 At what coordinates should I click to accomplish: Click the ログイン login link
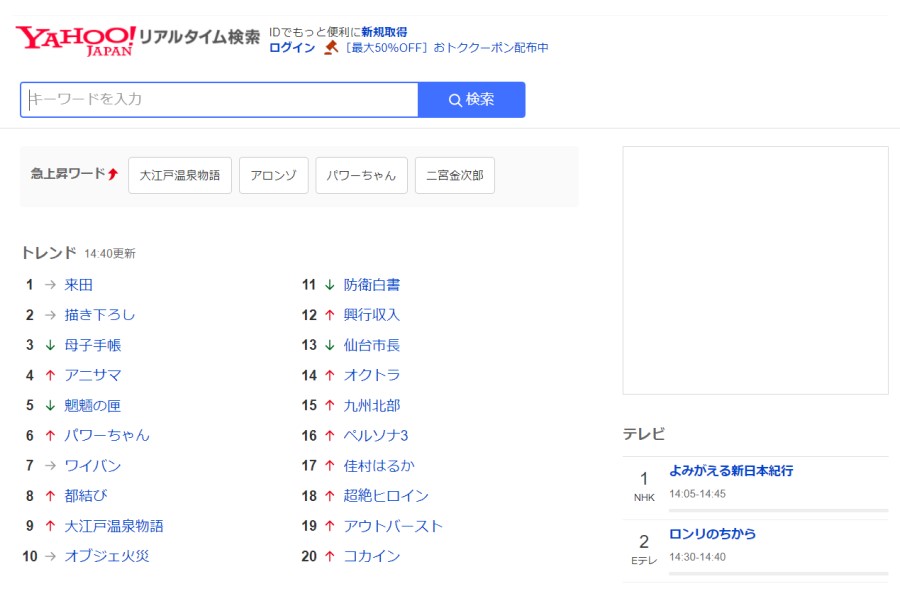click(292, 48)
